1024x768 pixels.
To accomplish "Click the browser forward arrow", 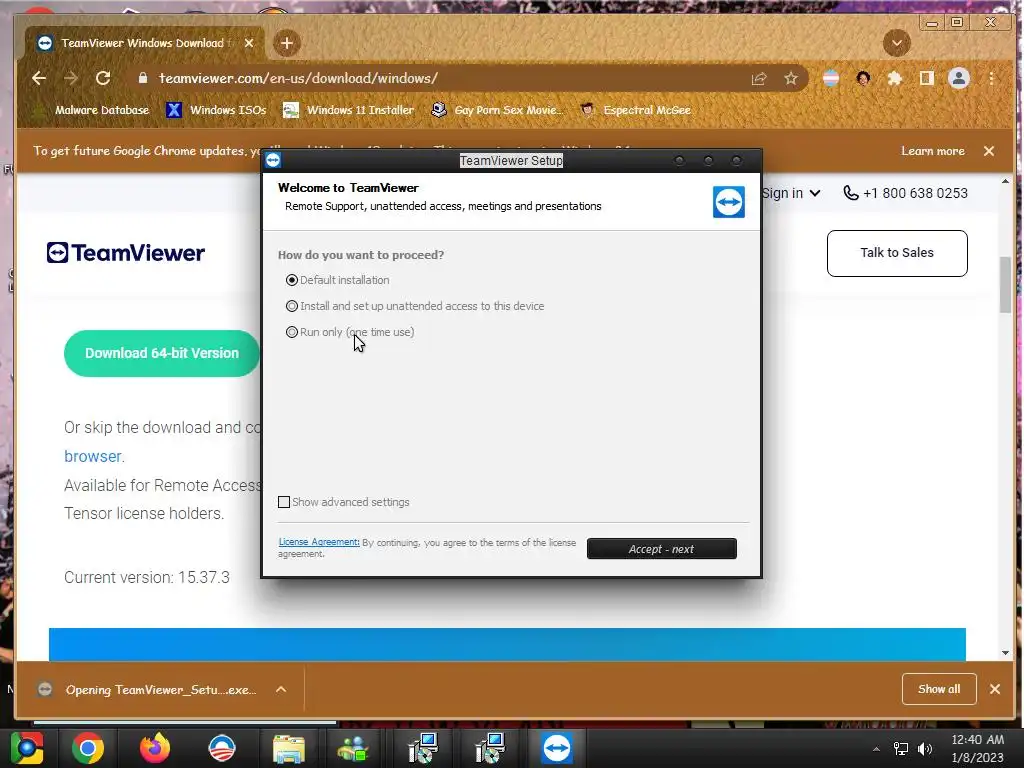I will click(71, 78).
